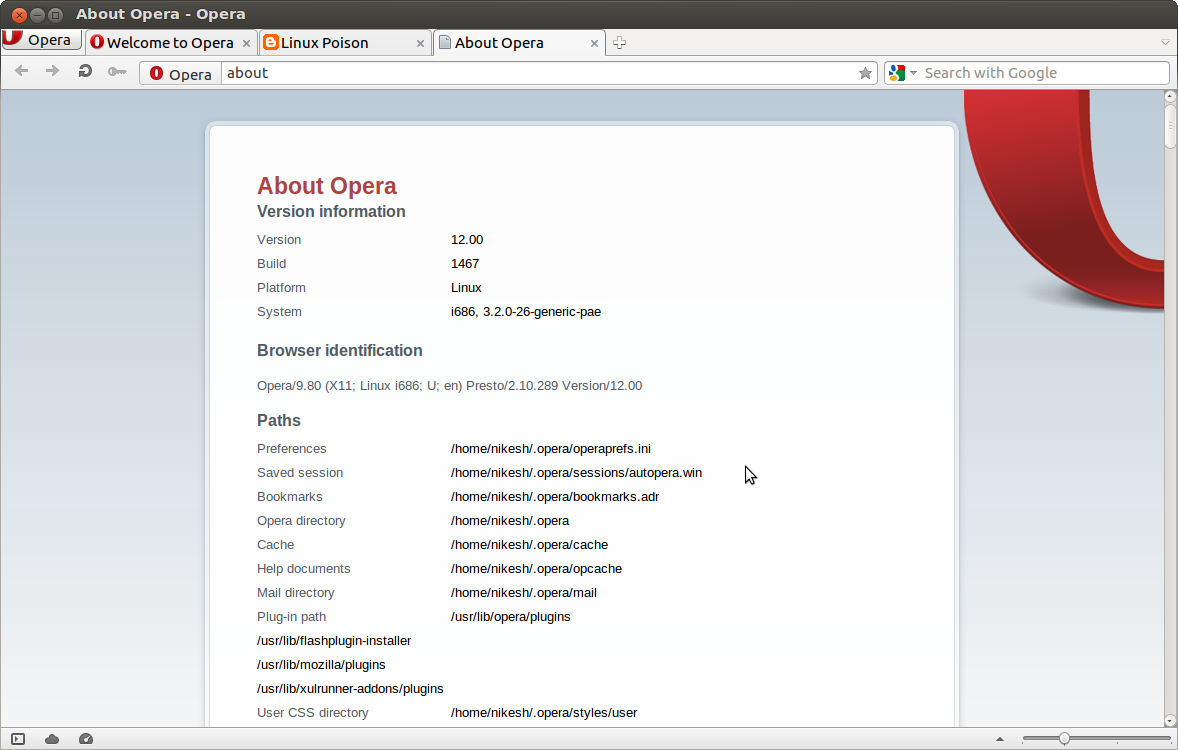Bookmark this page using the star icon
Screen dimensions: 1178x750
864,72
